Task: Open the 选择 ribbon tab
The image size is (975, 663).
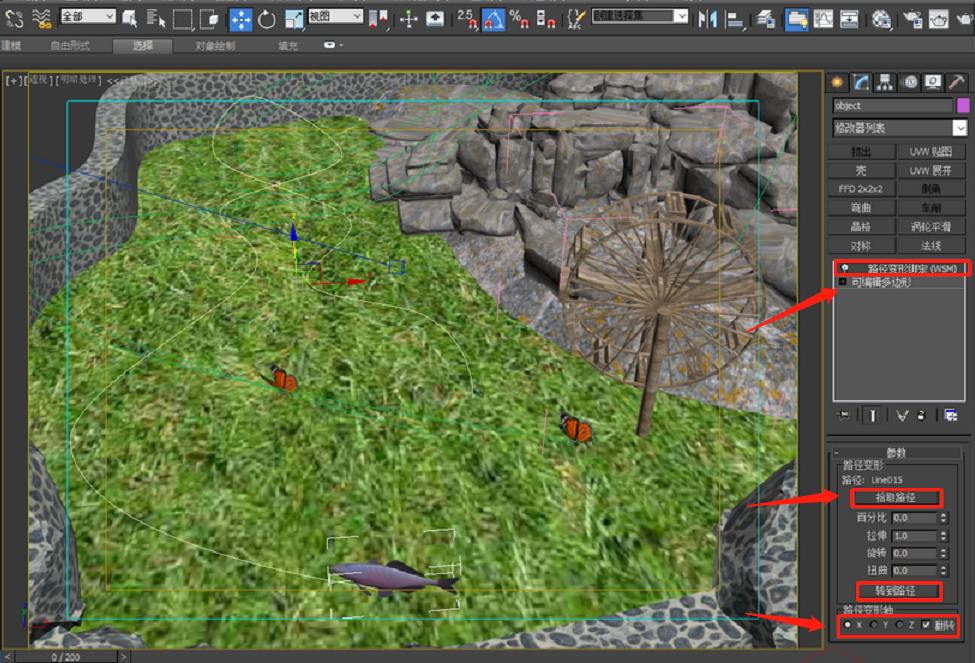Action: pyautogui.click(x=142, y=45)
